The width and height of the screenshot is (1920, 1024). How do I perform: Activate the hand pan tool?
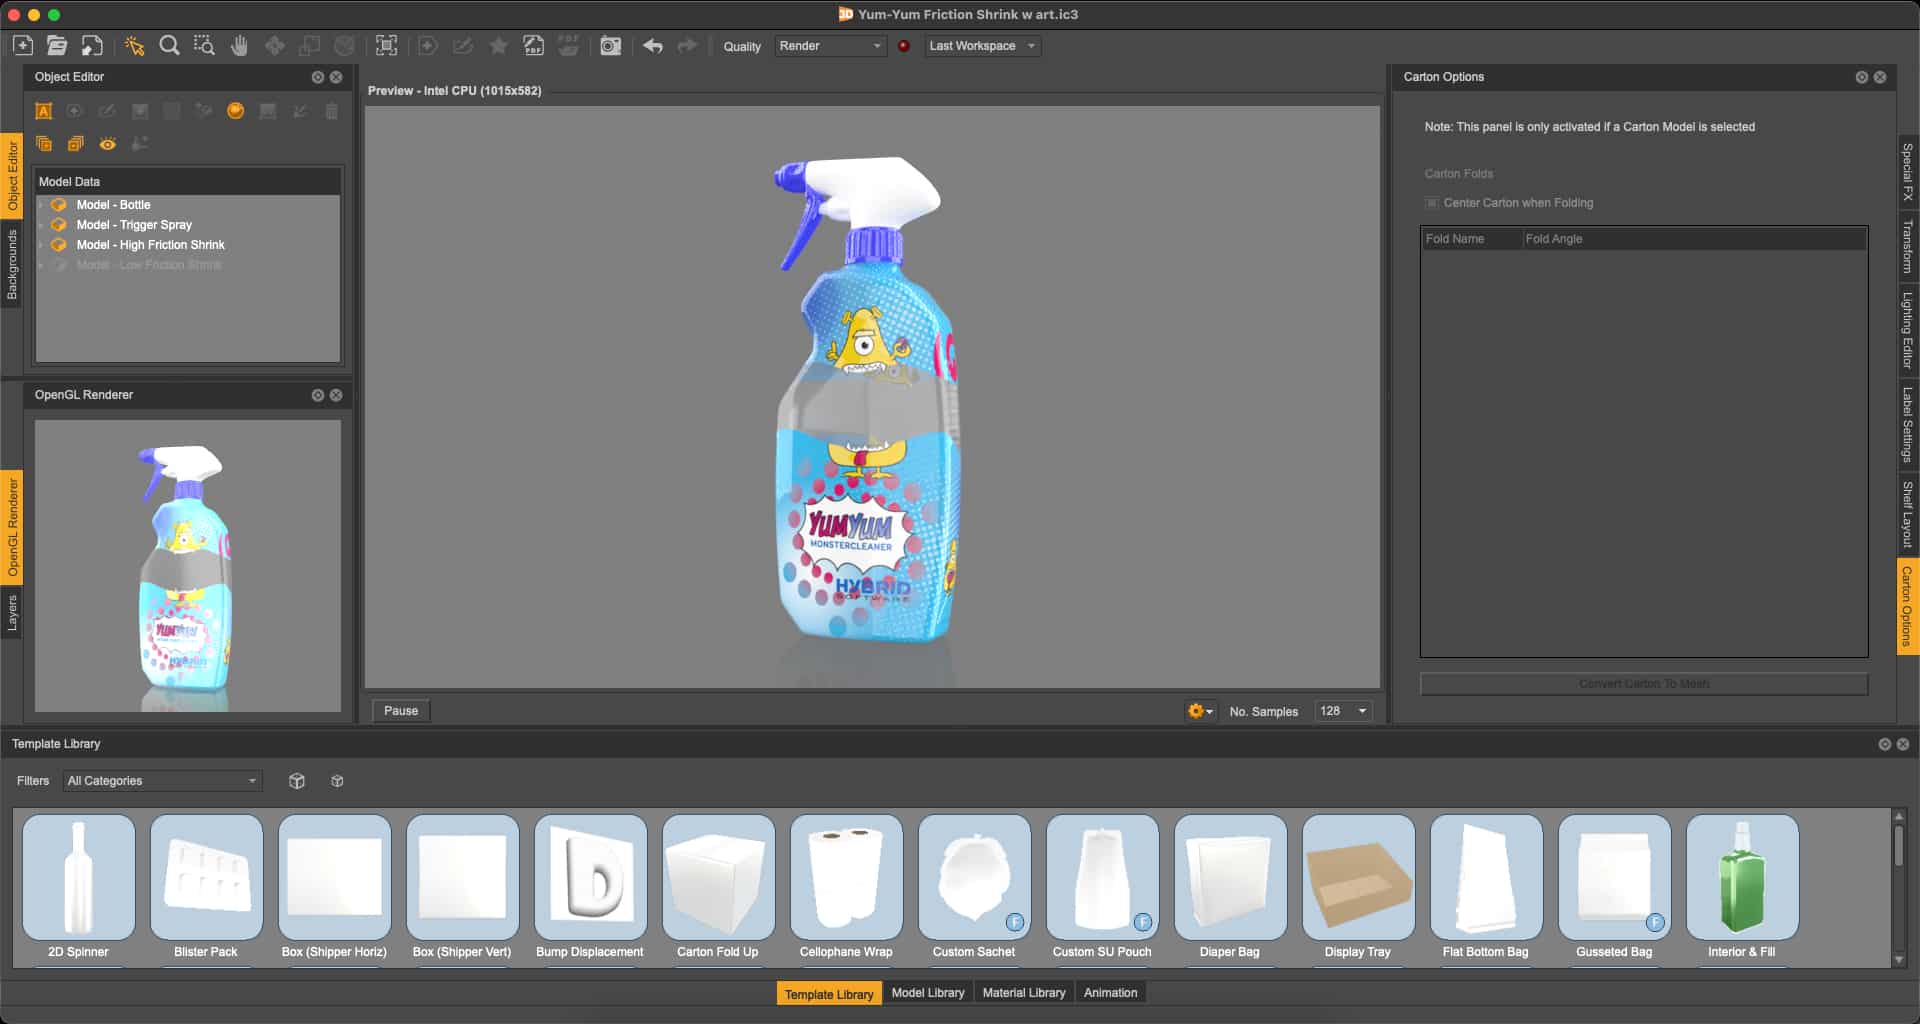click(x=239, y=46)
